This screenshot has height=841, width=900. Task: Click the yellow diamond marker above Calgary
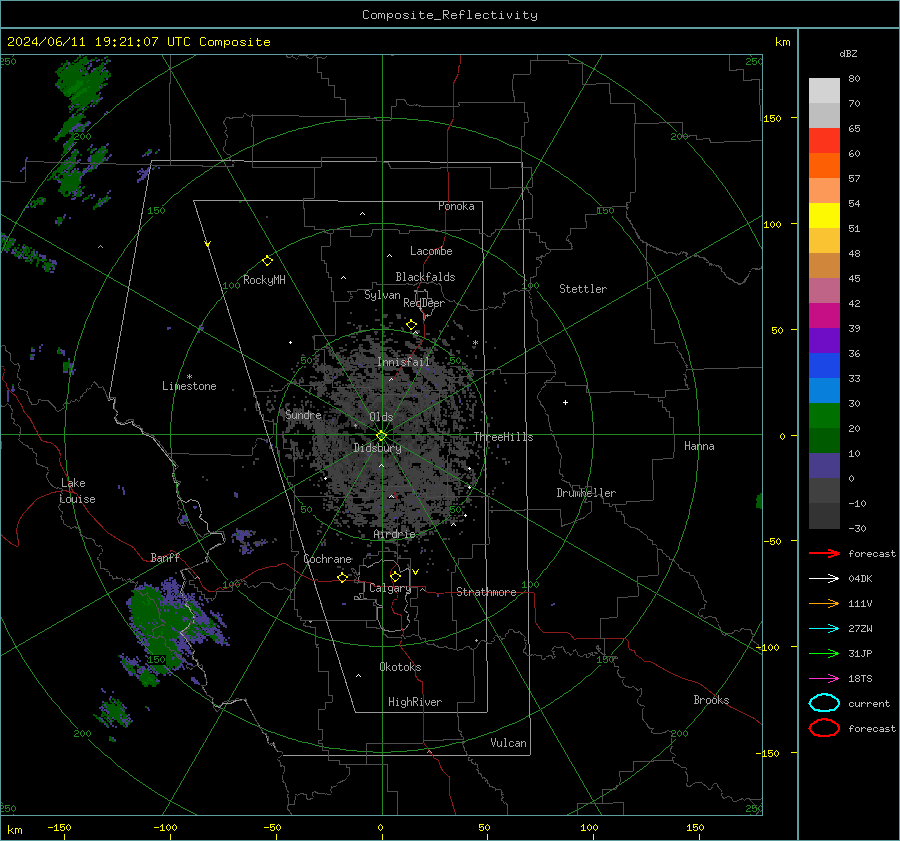pyautogui.click(x=395, y=576)
